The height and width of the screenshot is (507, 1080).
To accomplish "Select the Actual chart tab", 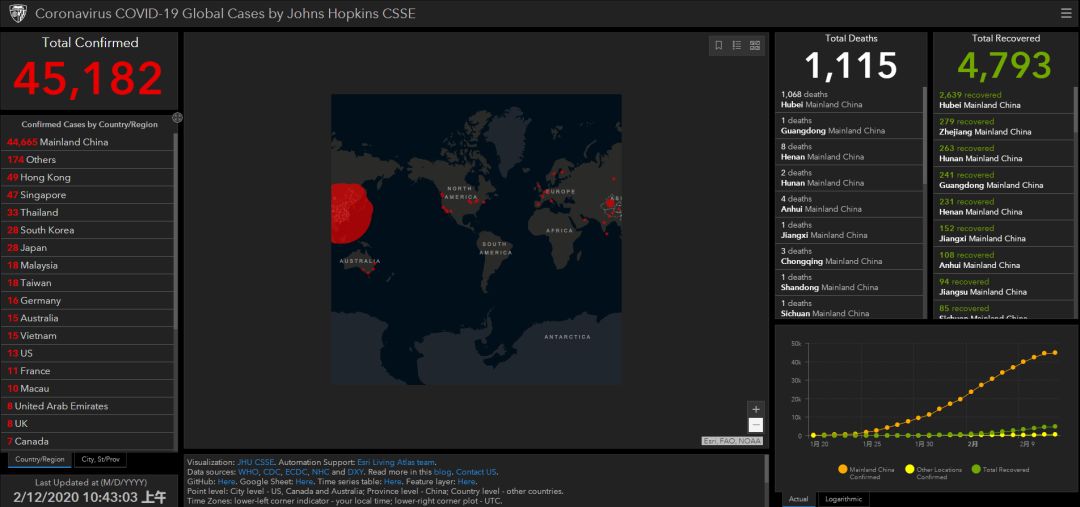I will click(x=798, y=499).
